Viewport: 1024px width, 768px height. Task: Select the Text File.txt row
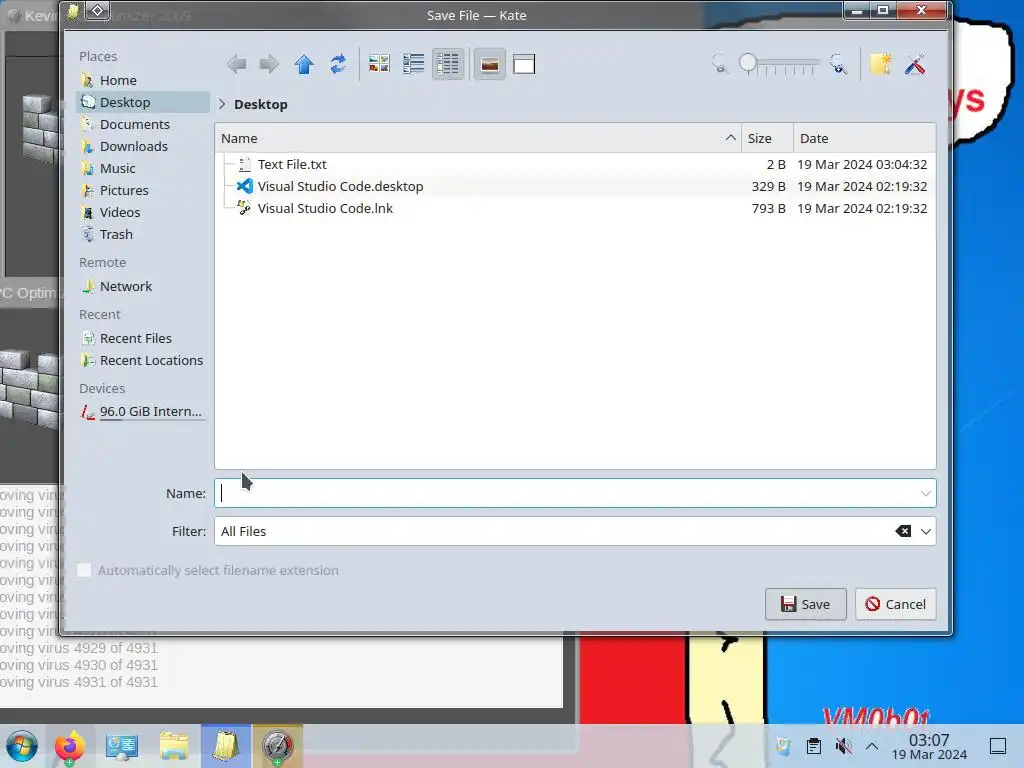point(575,165)
